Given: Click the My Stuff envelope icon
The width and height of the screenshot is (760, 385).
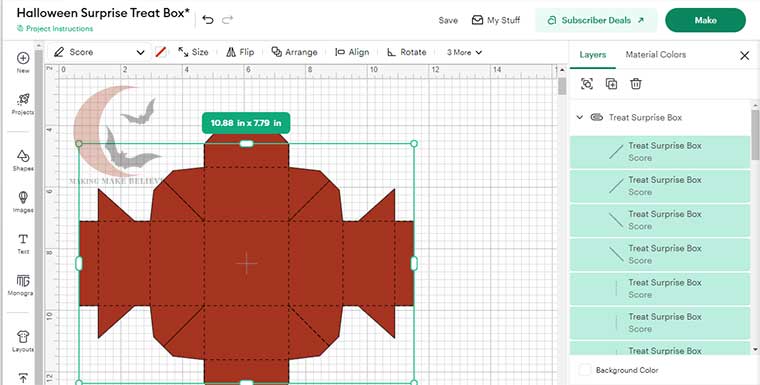Looking at the screenshot, I should click(x=477, y=20).
